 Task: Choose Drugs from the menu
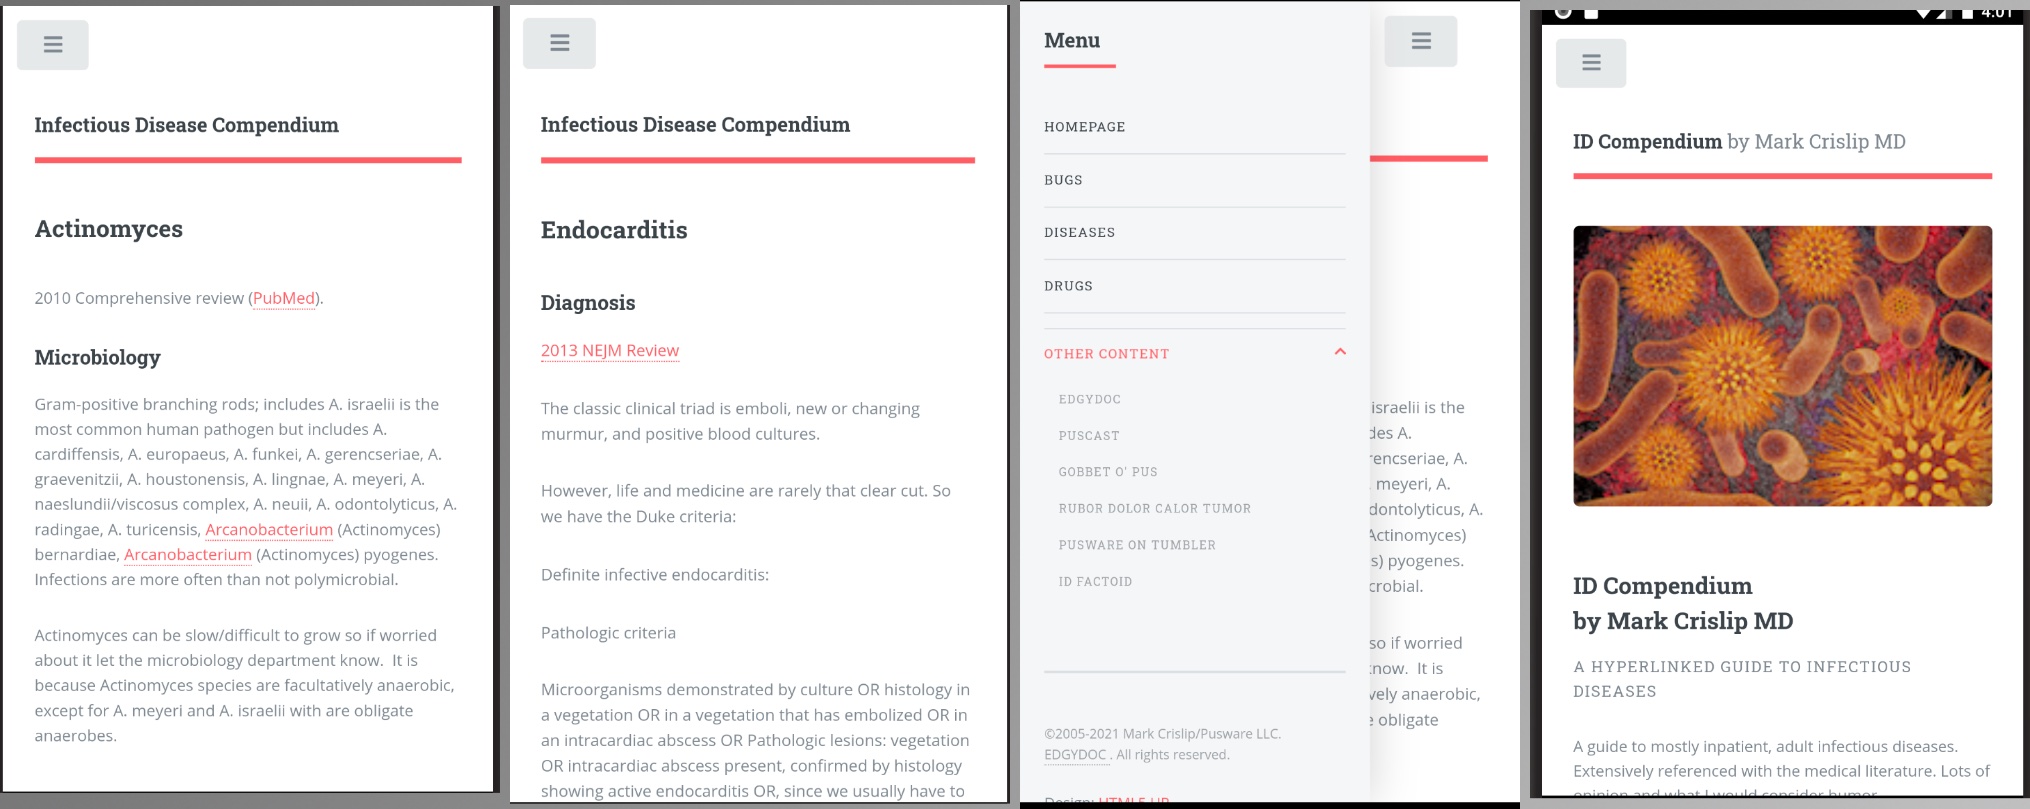pyautogui.click(x=1068, y=286)
